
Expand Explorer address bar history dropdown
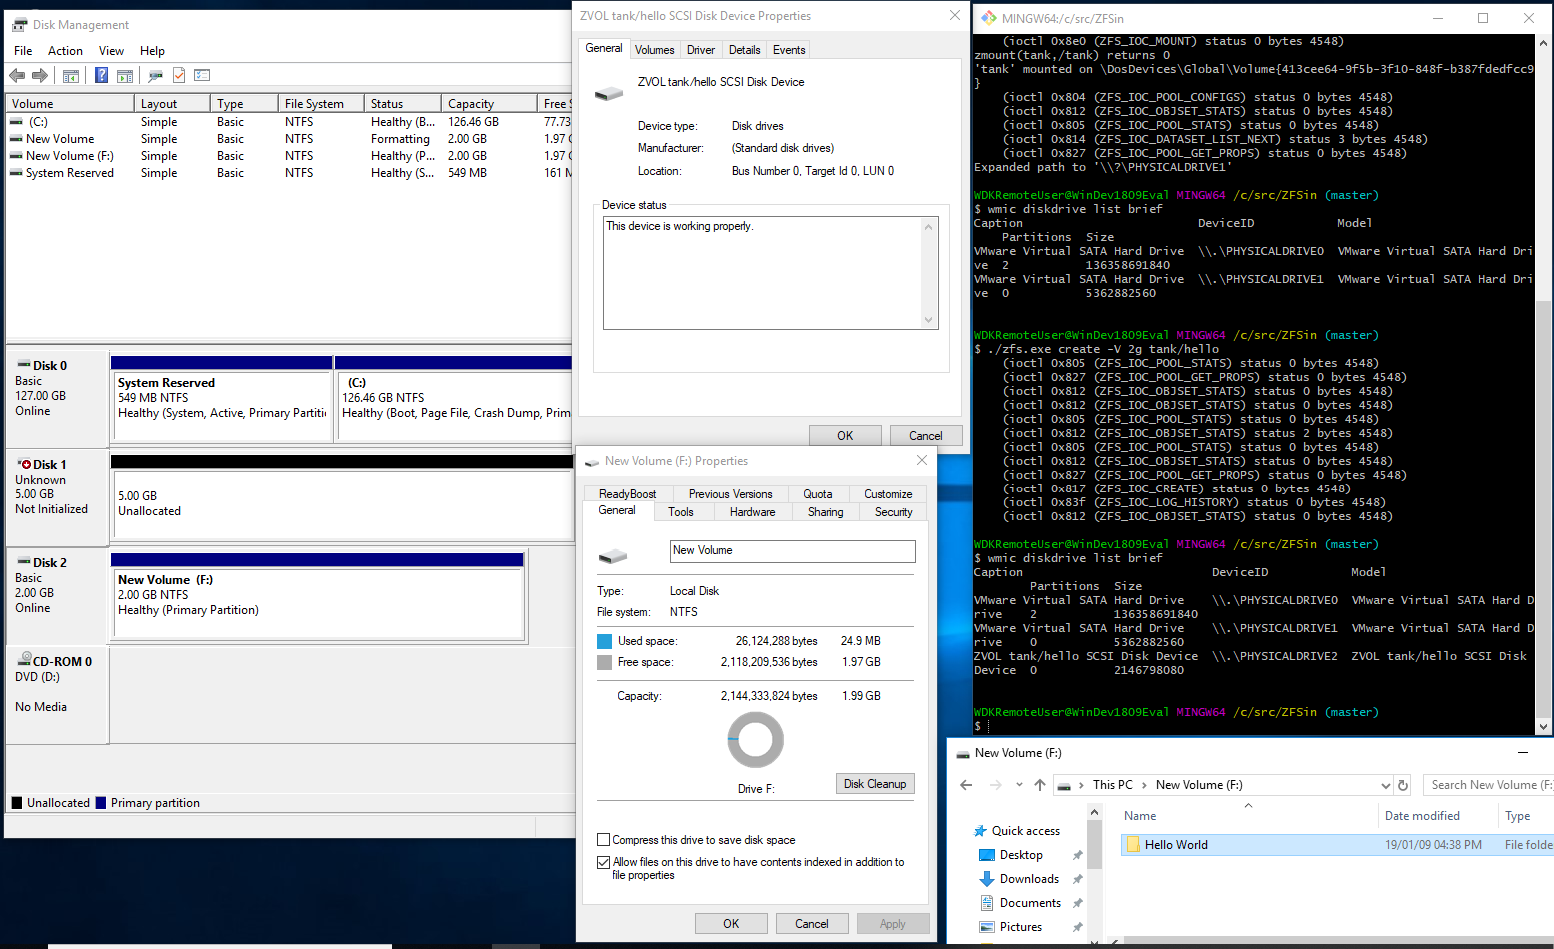tap(1385, 786)
